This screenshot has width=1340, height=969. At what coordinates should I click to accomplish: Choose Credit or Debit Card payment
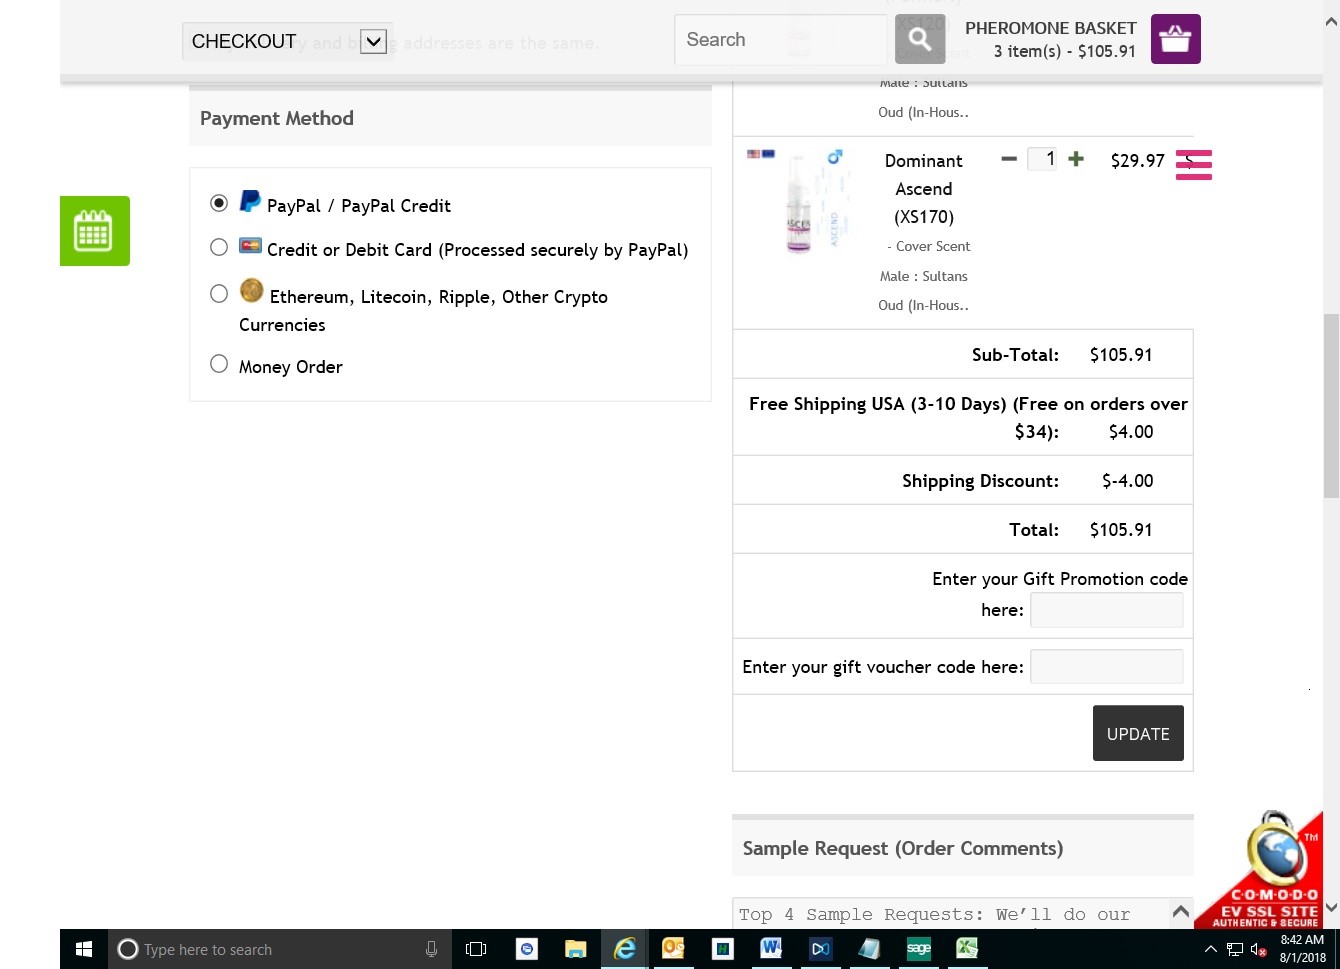coord(219,247)
